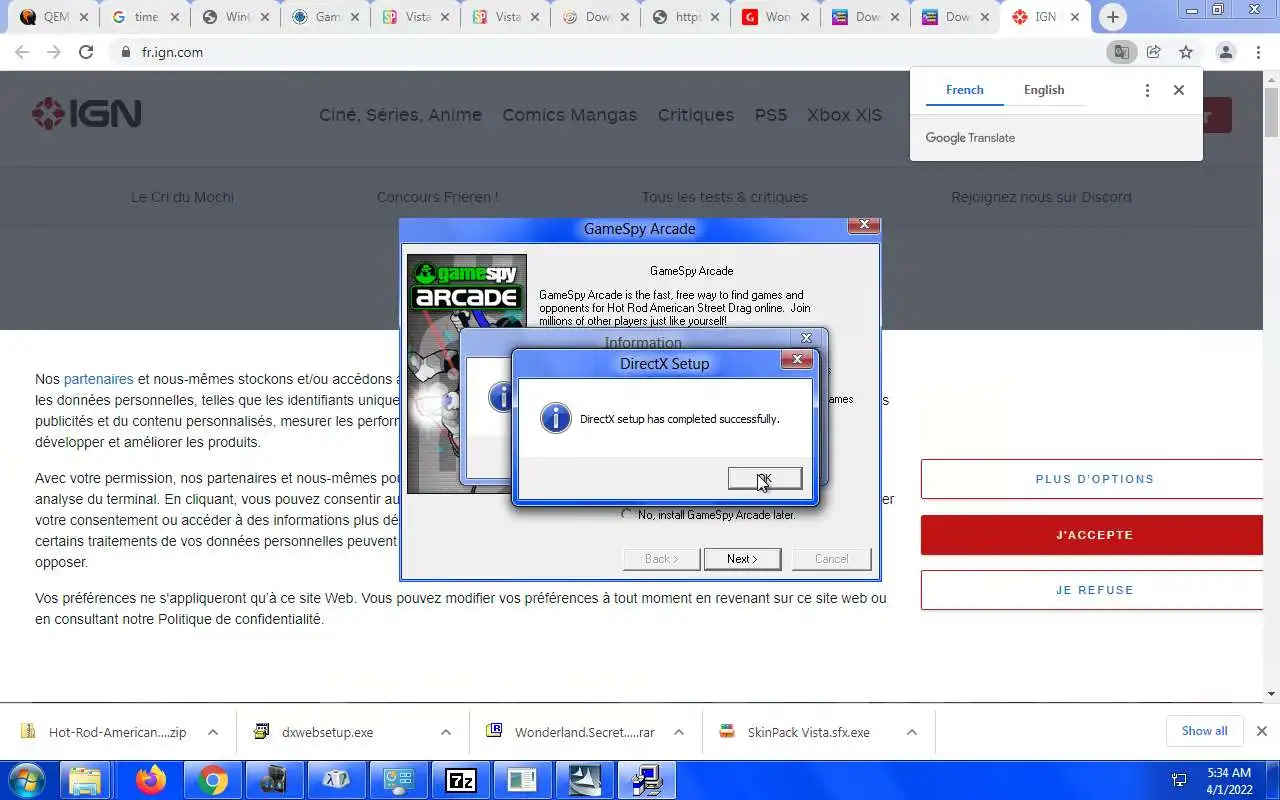This screenshot has height=800, width=1280.
Task: Launch Firefox from the taskbar
Action: [x=151, y=780]
